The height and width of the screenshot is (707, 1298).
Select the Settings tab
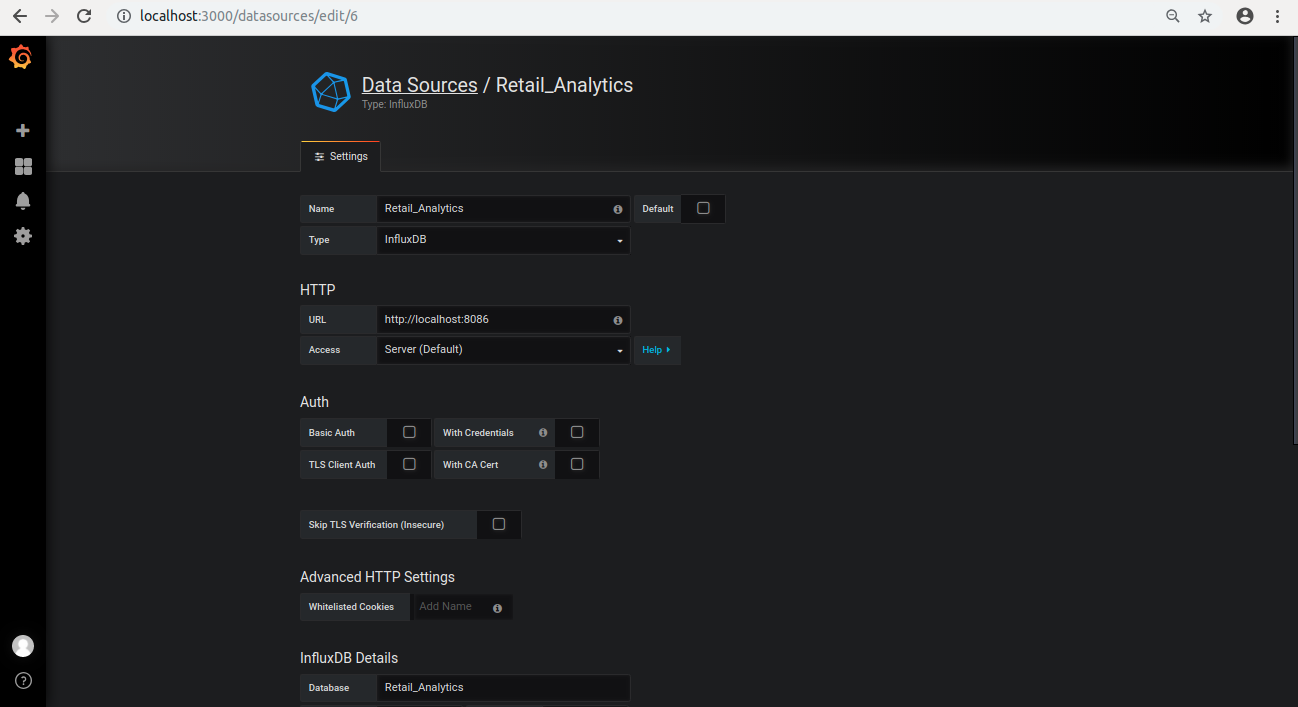click(340, 157)
